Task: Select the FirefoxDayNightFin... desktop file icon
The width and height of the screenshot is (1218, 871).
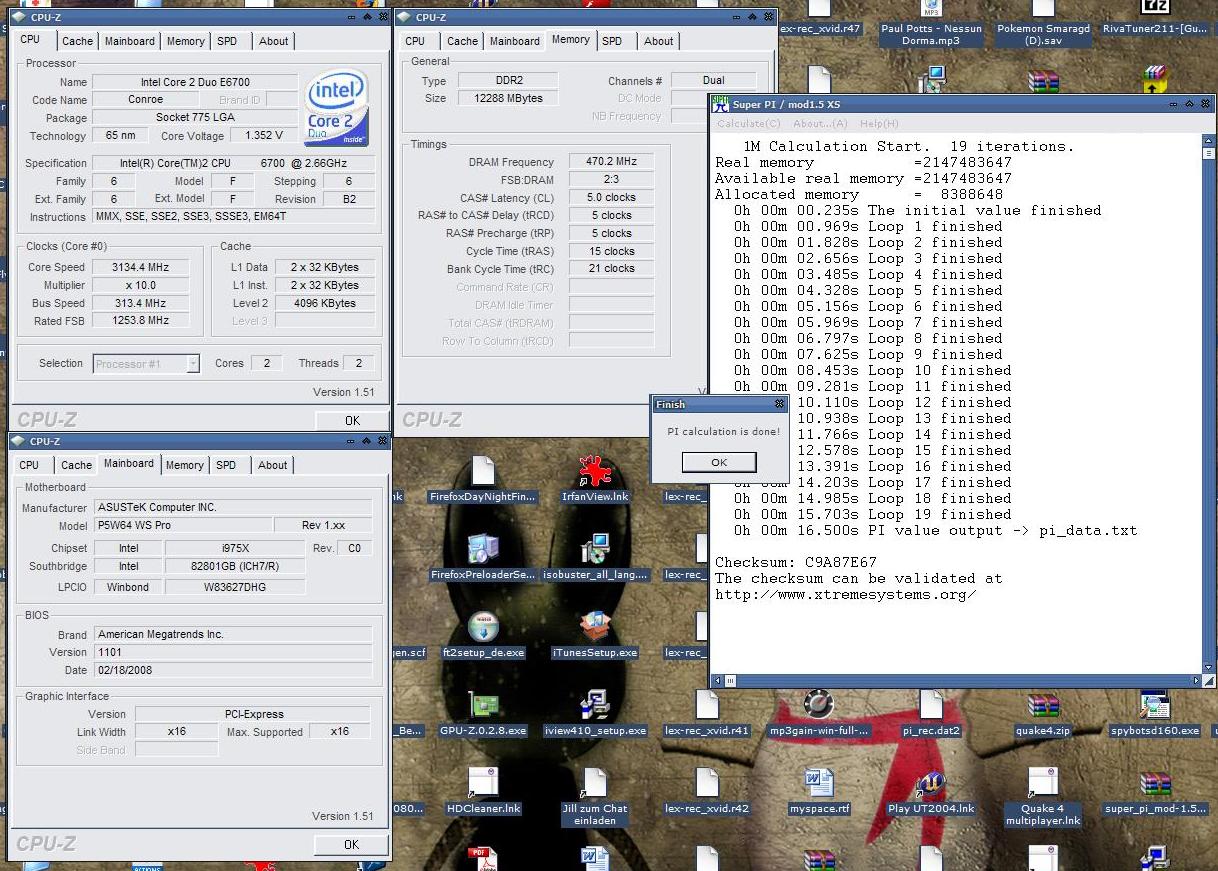Action: point(483,473)
